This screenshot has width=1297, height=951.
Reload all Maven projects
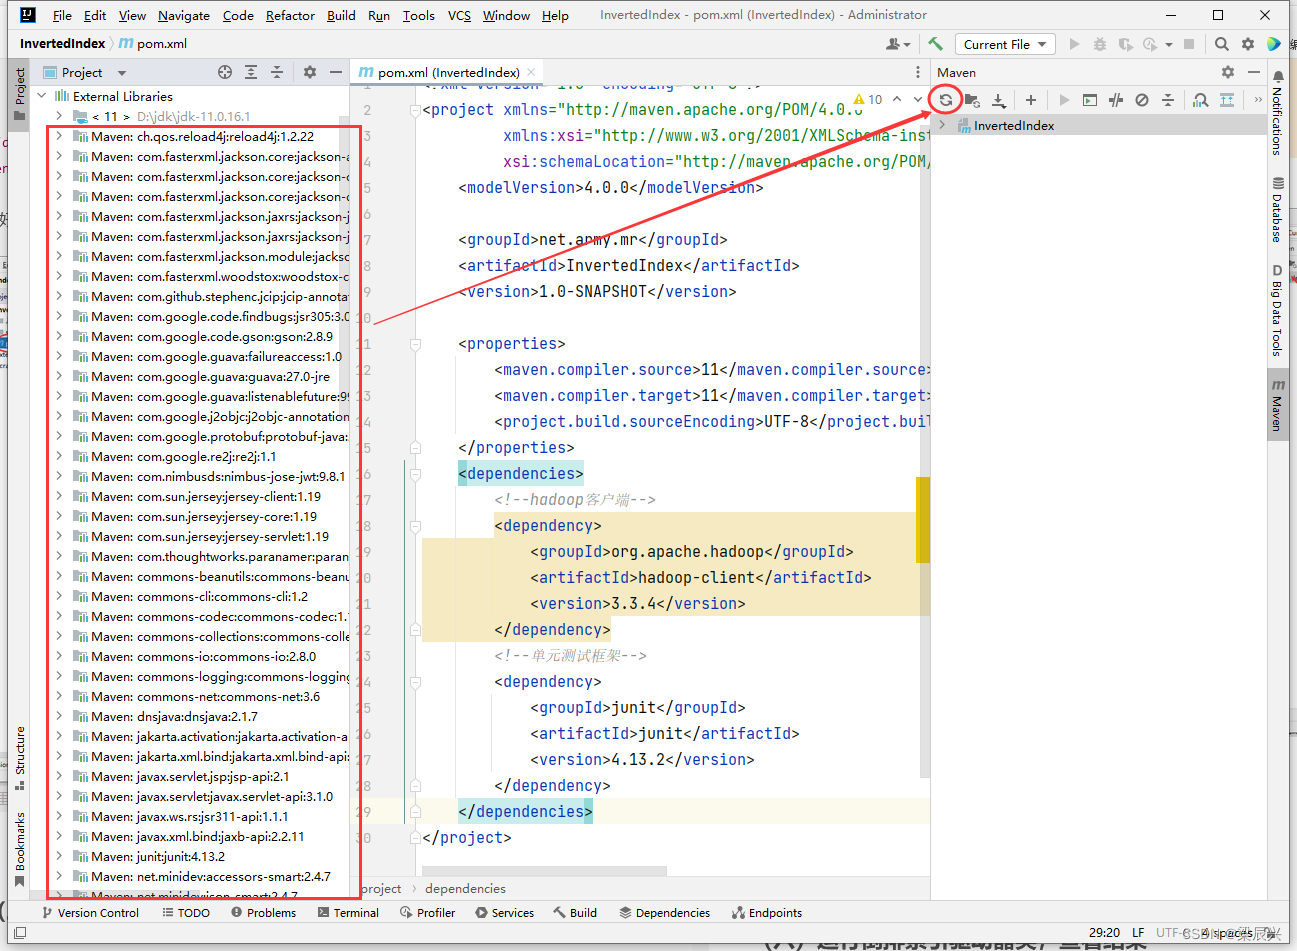(x=945, y=100)
